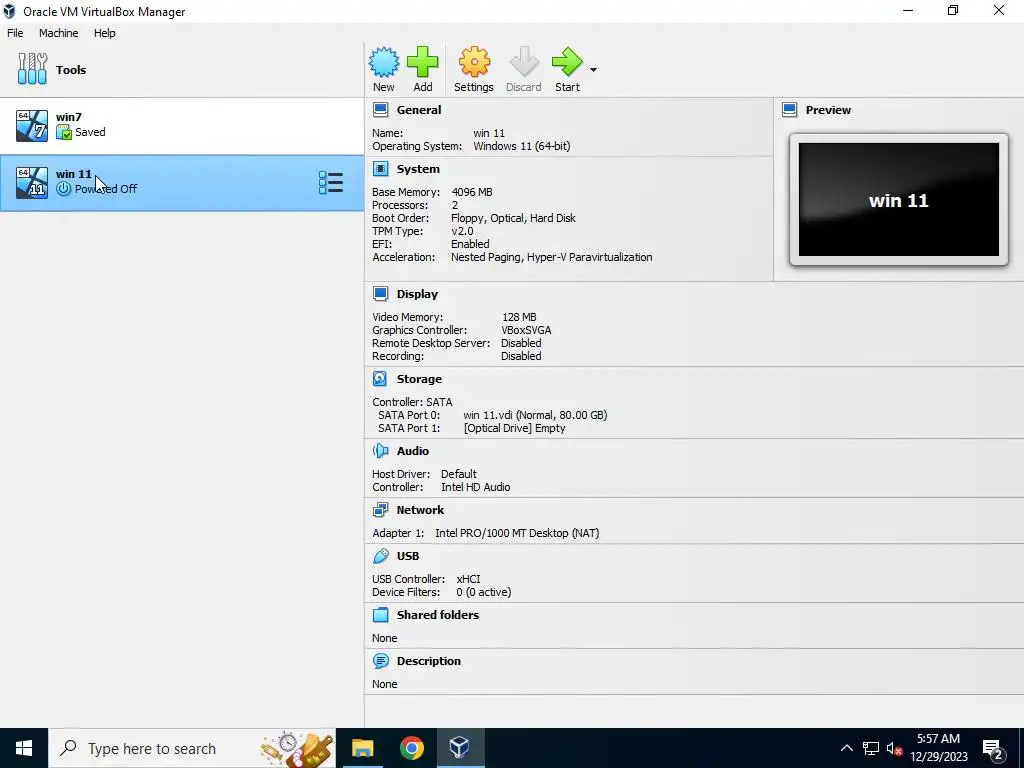Start the VM with the green arrow
This screenshot has width=1024, height=768.
click(x=567, y=63)
